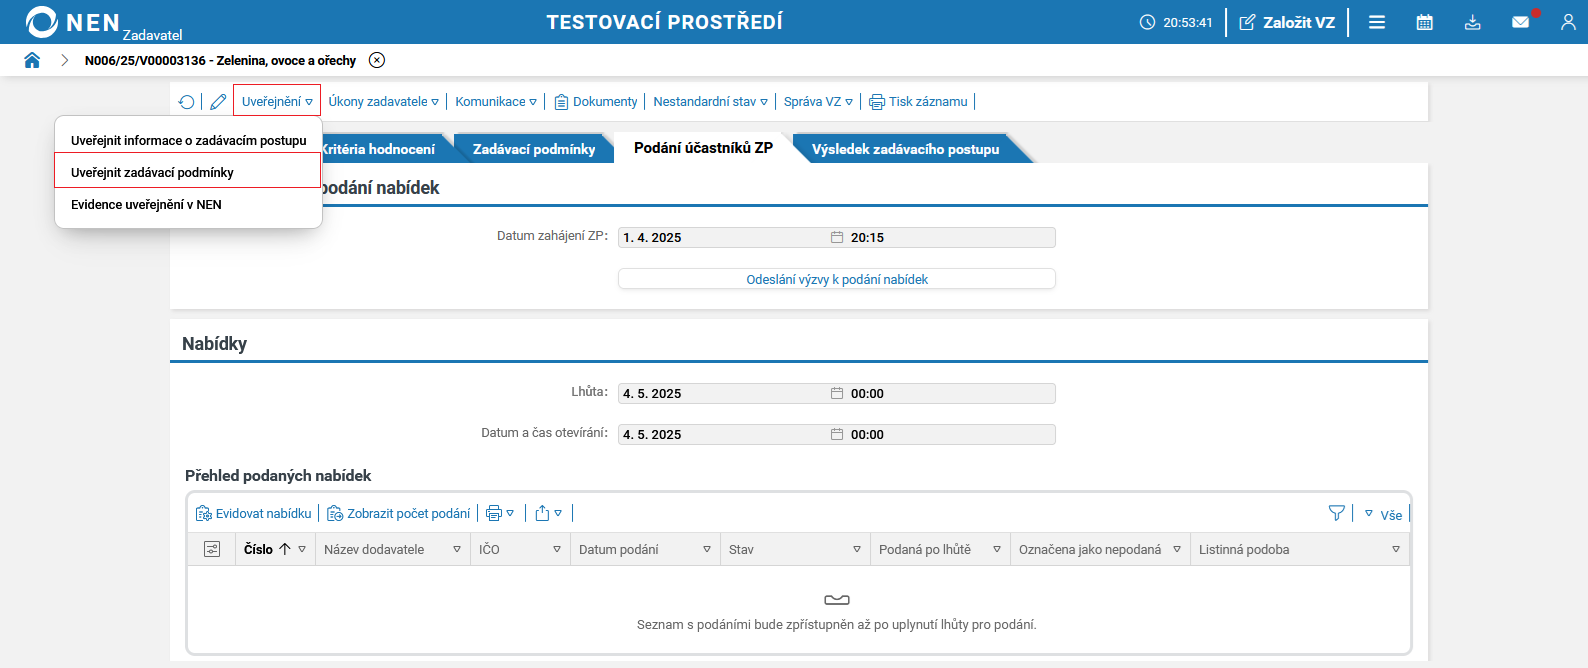Click the filter funnel icon
This screenshot has width=1588, height=668.
(1336, 513)
